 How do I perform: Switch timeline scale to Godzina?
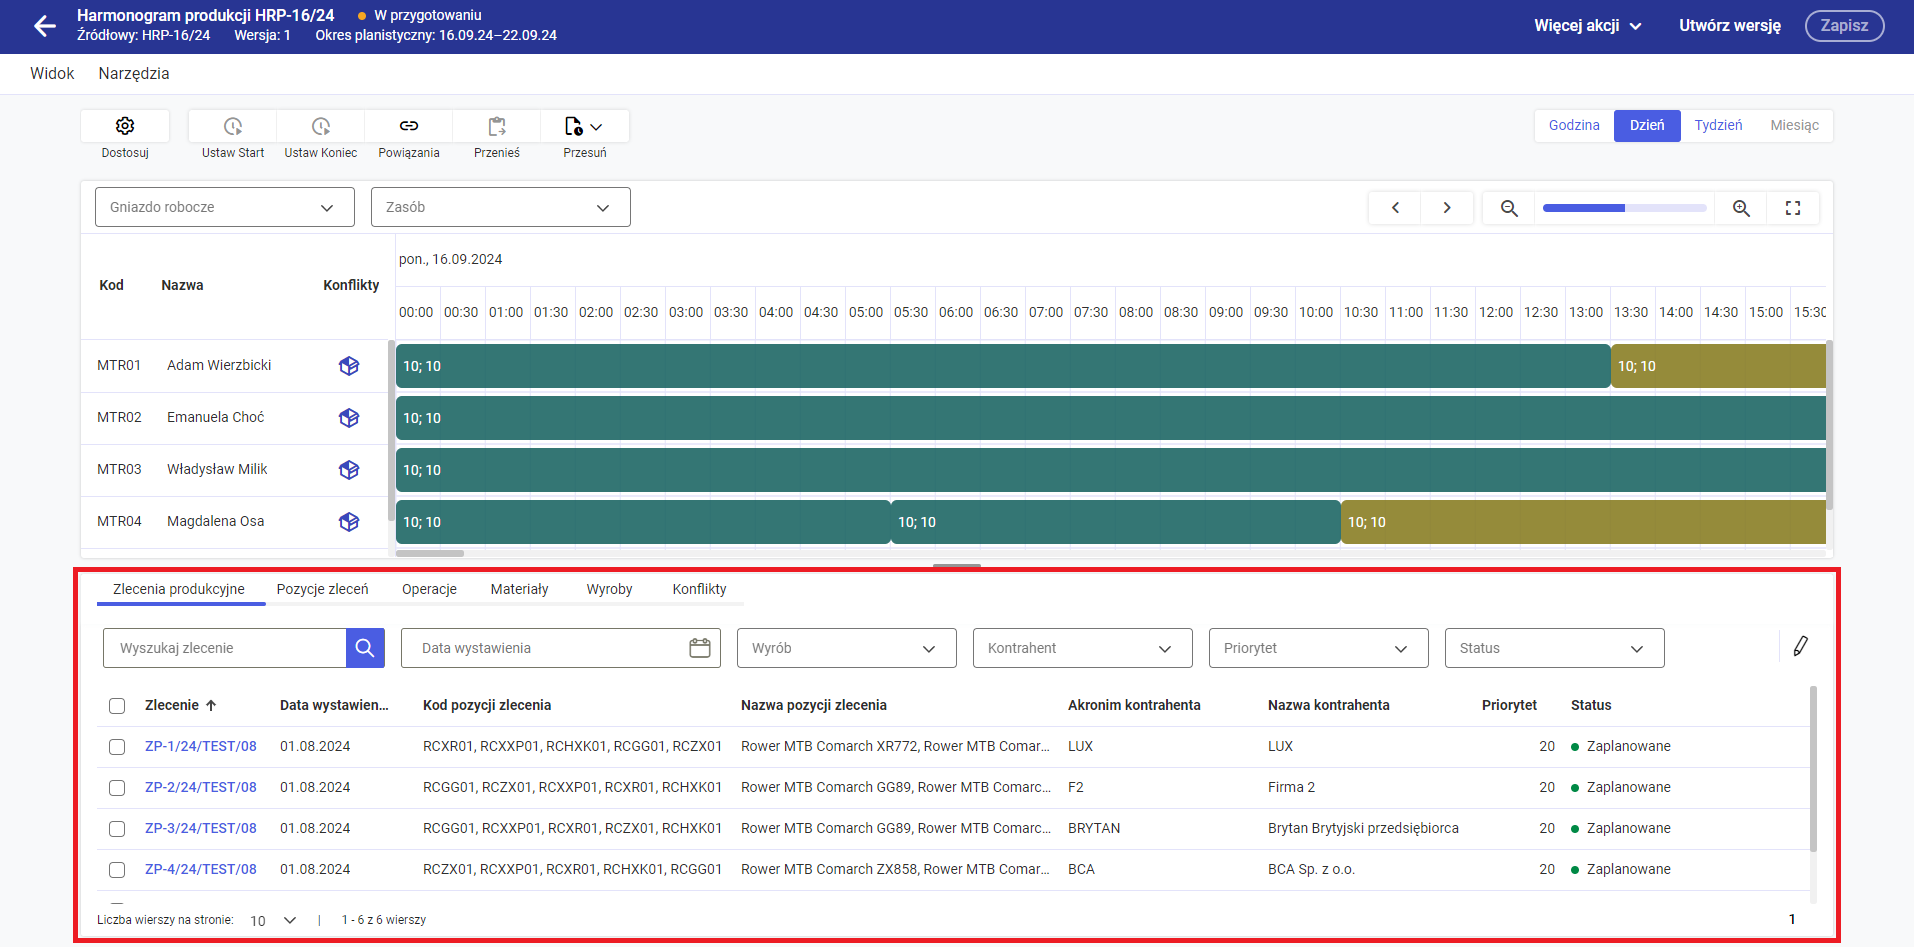pyautogui.click(x=1574, y=125)
